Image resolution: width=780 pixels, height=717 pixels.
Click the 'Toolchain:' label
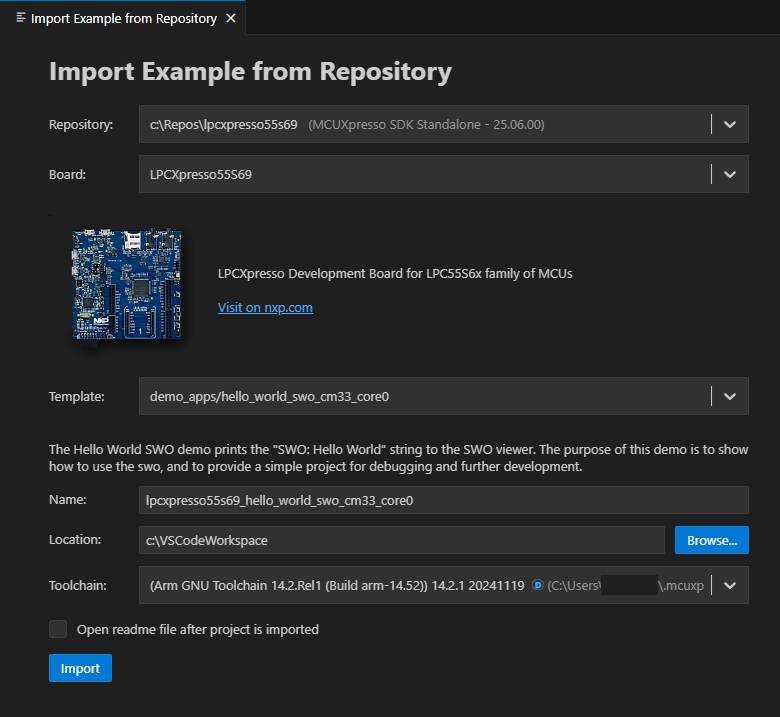78,585
